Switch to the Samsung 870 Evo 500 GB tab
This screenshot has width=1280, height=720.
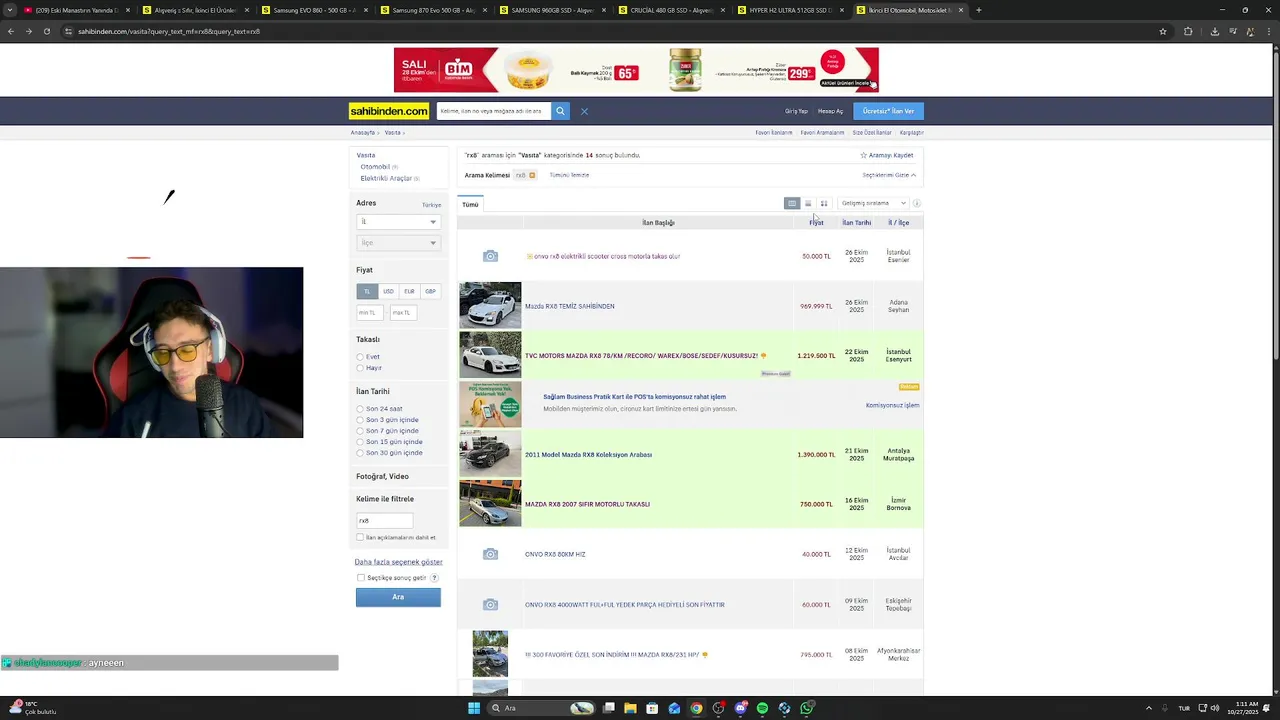click(x=432, y=10)
